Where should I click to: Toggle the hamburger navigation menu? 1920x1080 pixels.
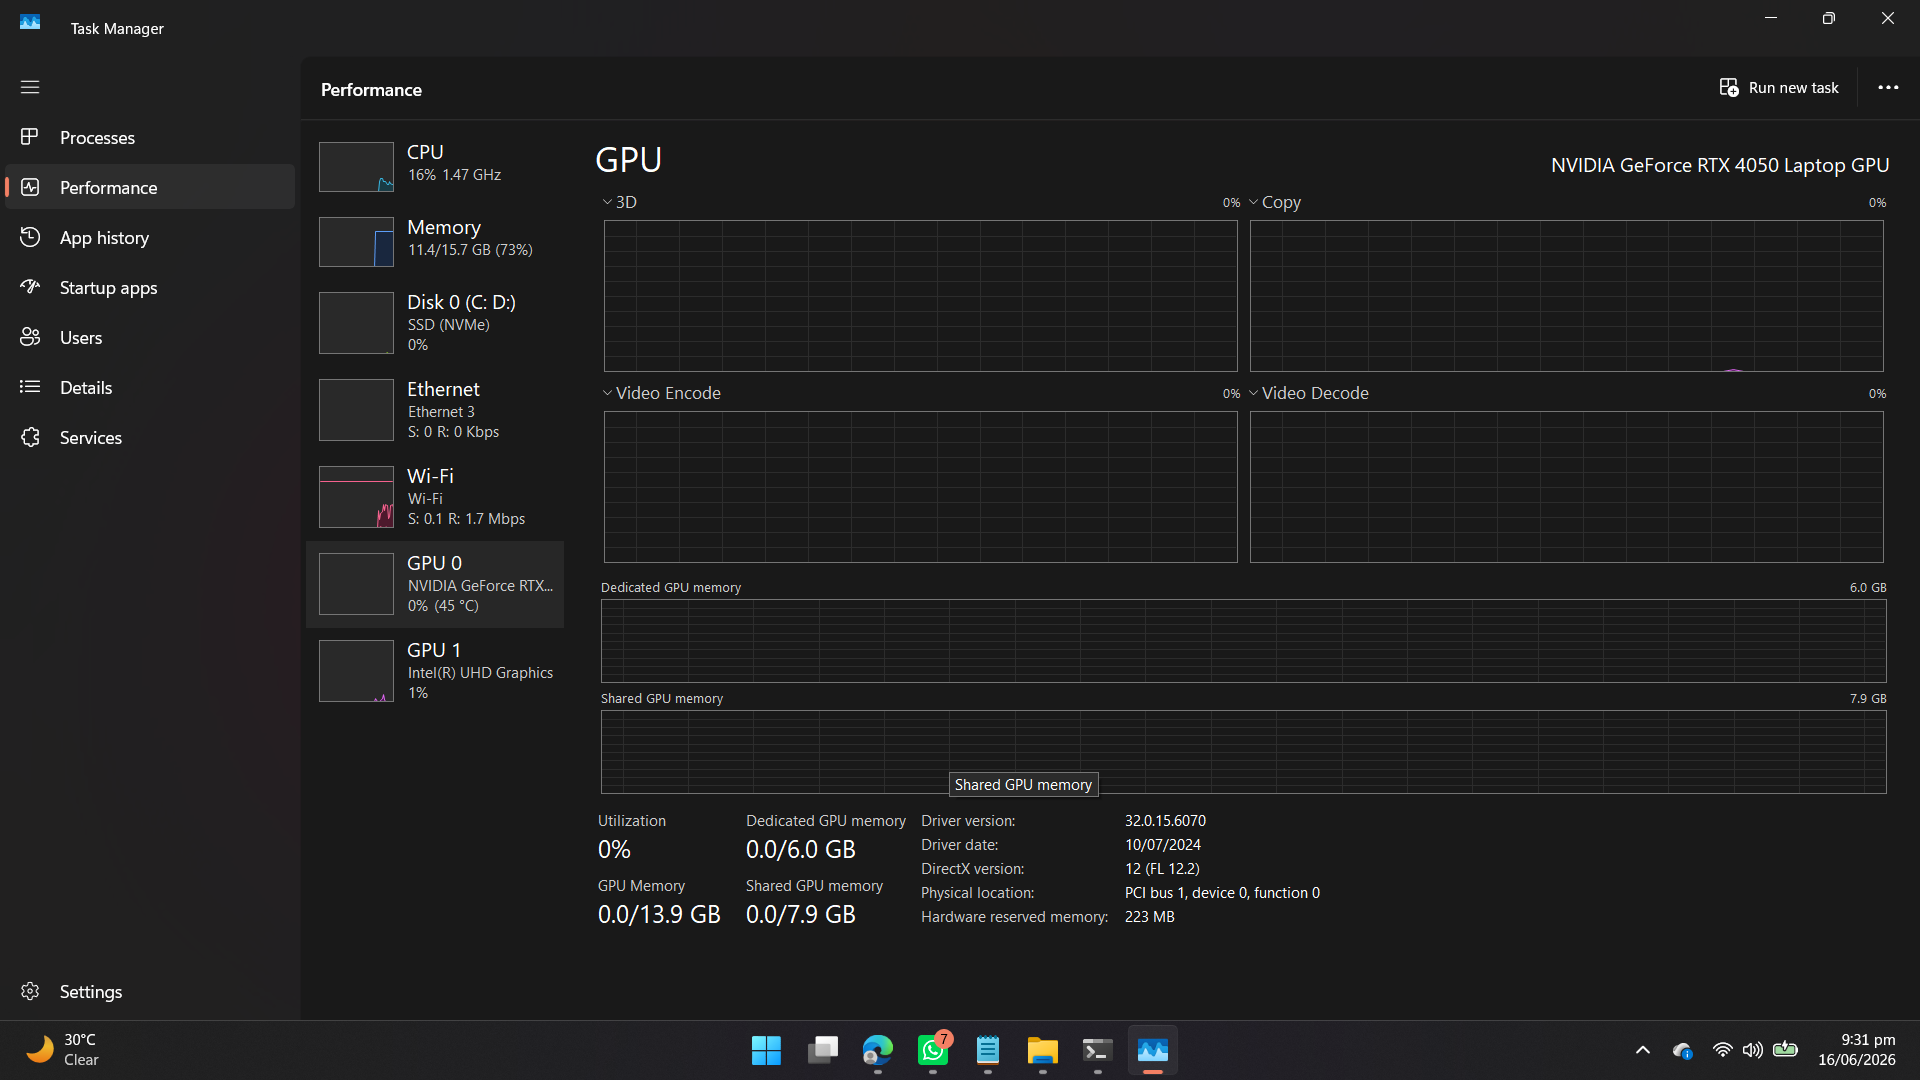(x=30, y=87)
